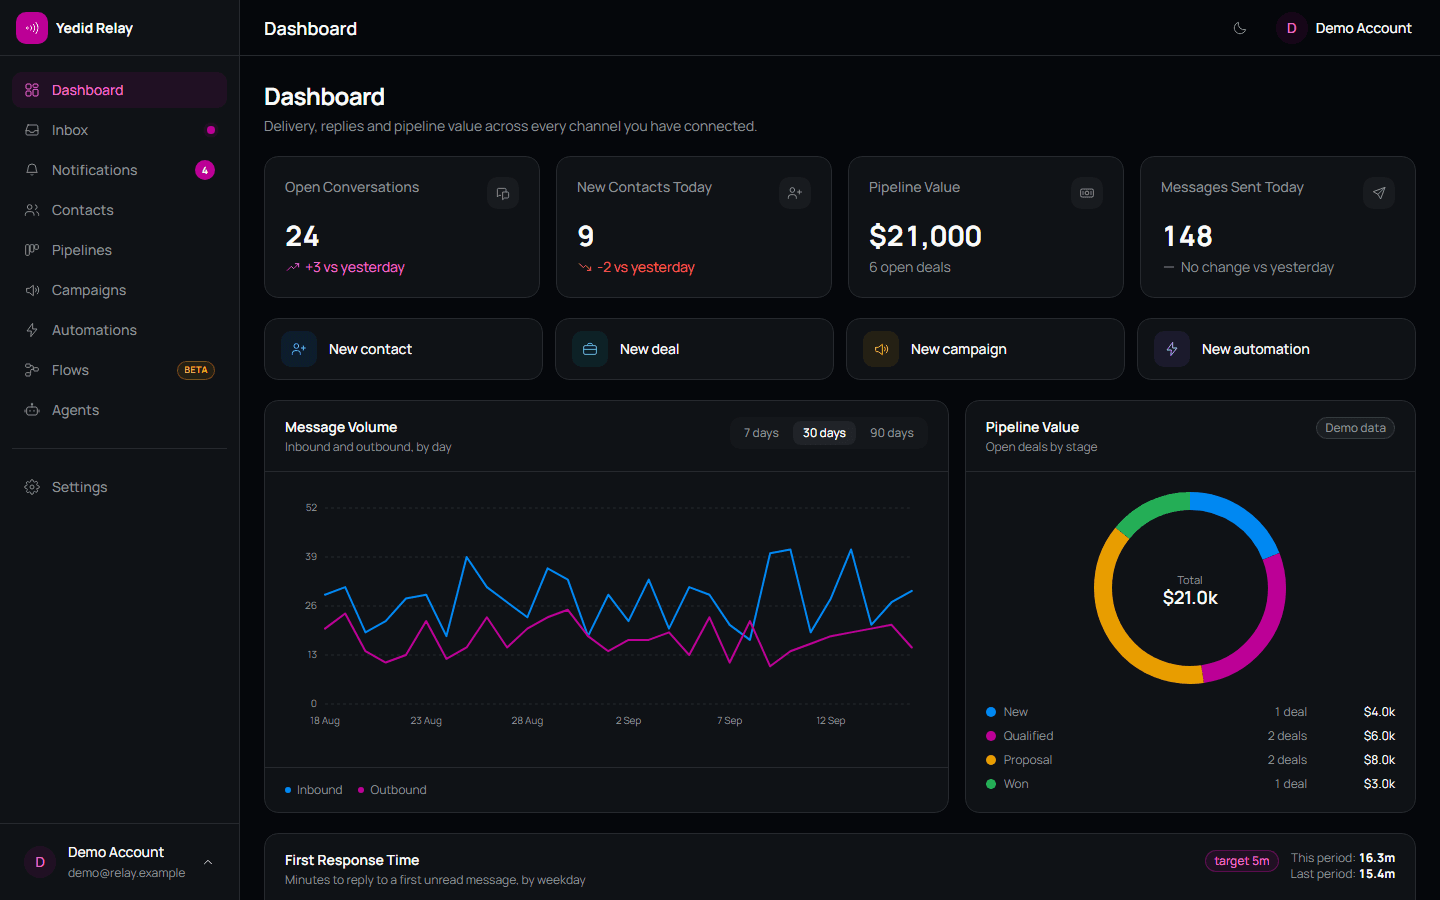Viewport: 1440px width, 900px height.
Task: Switch chart to 7 days
Action: pyautogui.click(x=761, y=433)
